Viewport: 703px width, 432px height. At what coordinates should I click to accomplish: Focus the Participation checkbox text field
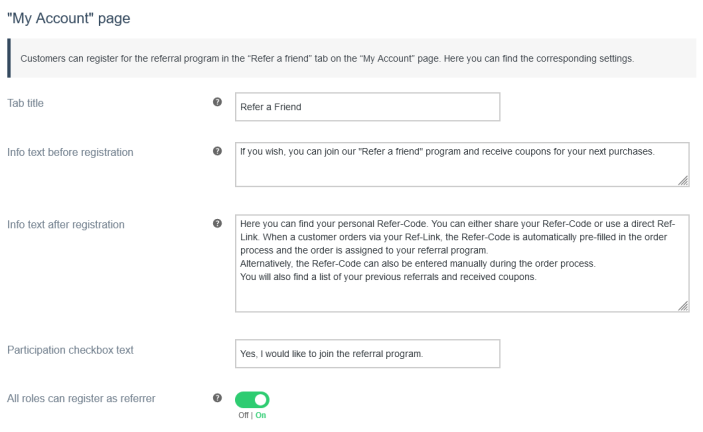tap(366, 353)
